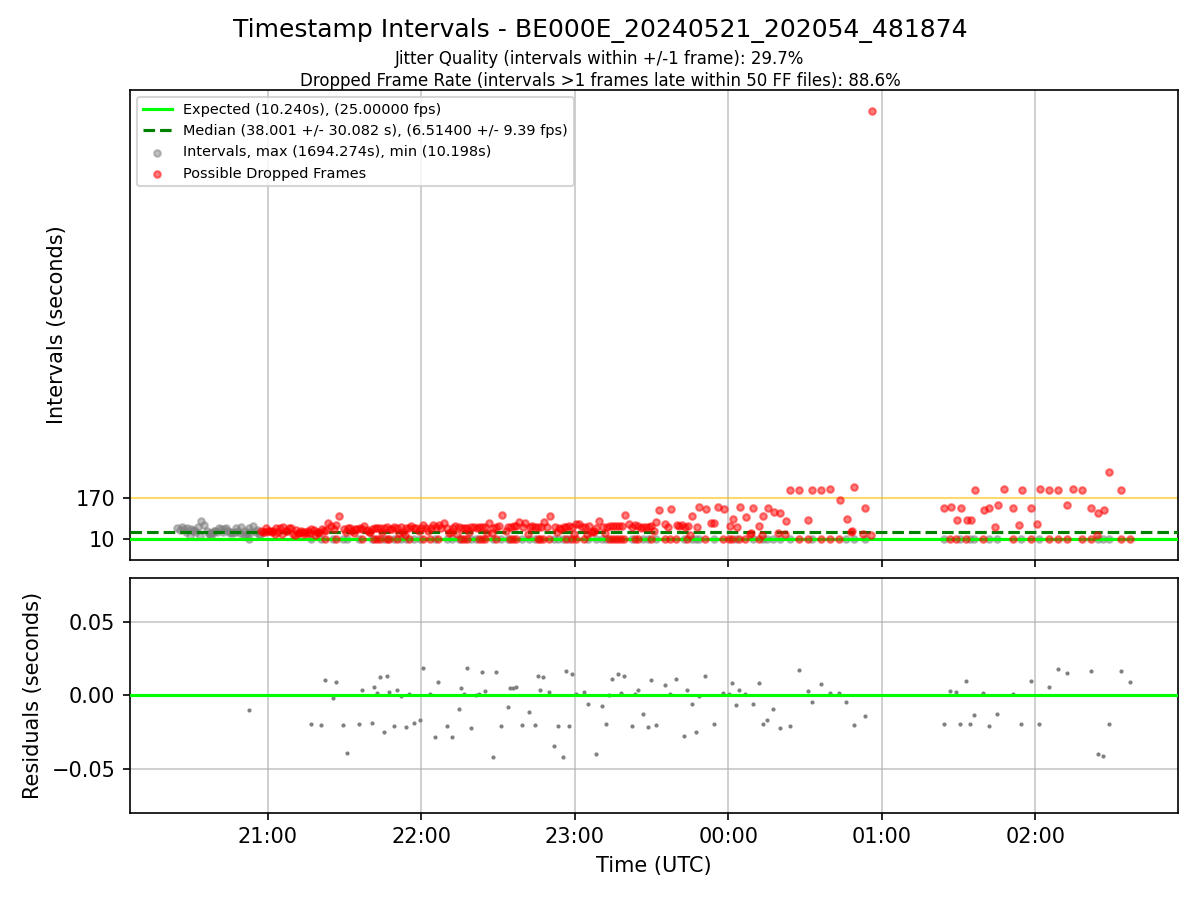
Task: Click the 0.05 tick label on the residuals axis
Action: coord(93,622)
